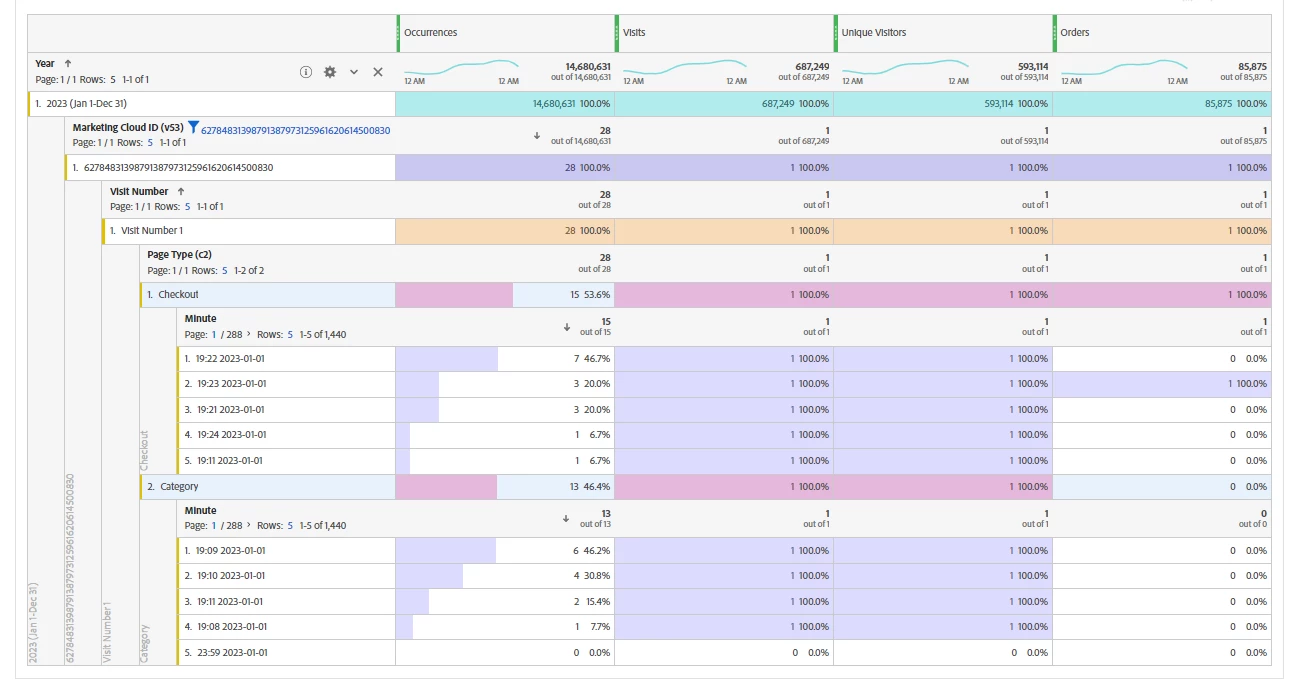This screenshot has width=1296, height=688.
Task: Select the 19:08 2023-01-01 minute row
Action: pyautogui.click(x=286, y=627)
